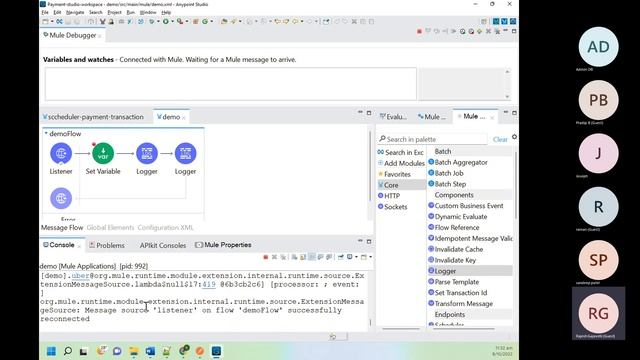Click Add Modules in palette
Image resolution: width=640 pixels, height=360 pixels.
pyautogui.click(x=401, y=163)
